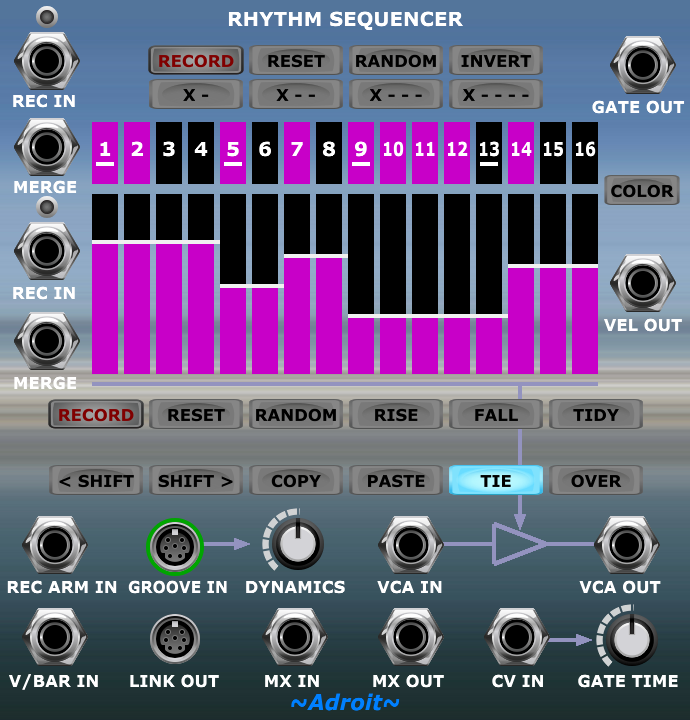Click the GROOVE IN multi-pin connector
Viewport: 690px width, 720px height.
(x=175, y=546)
